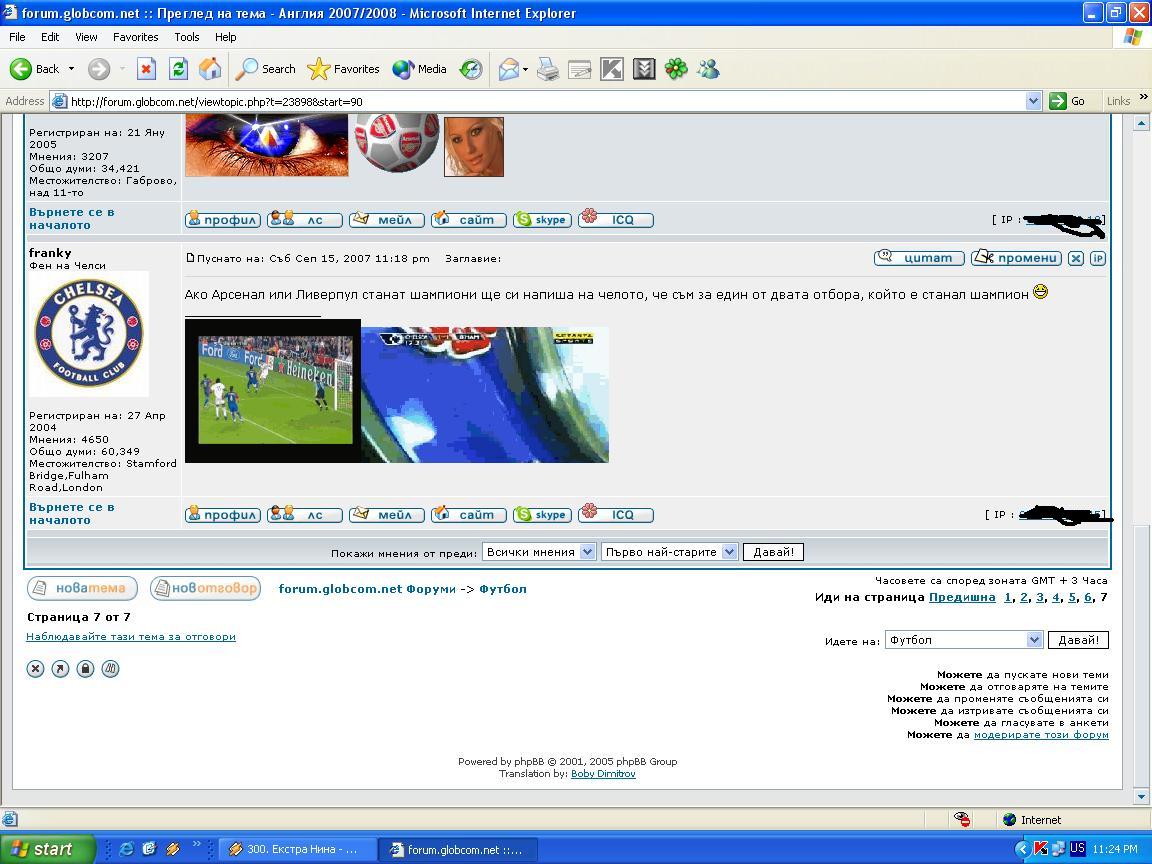This screenshot has width=1152, height=864.
Task: Open the Favorites menu
Action: 135,37
